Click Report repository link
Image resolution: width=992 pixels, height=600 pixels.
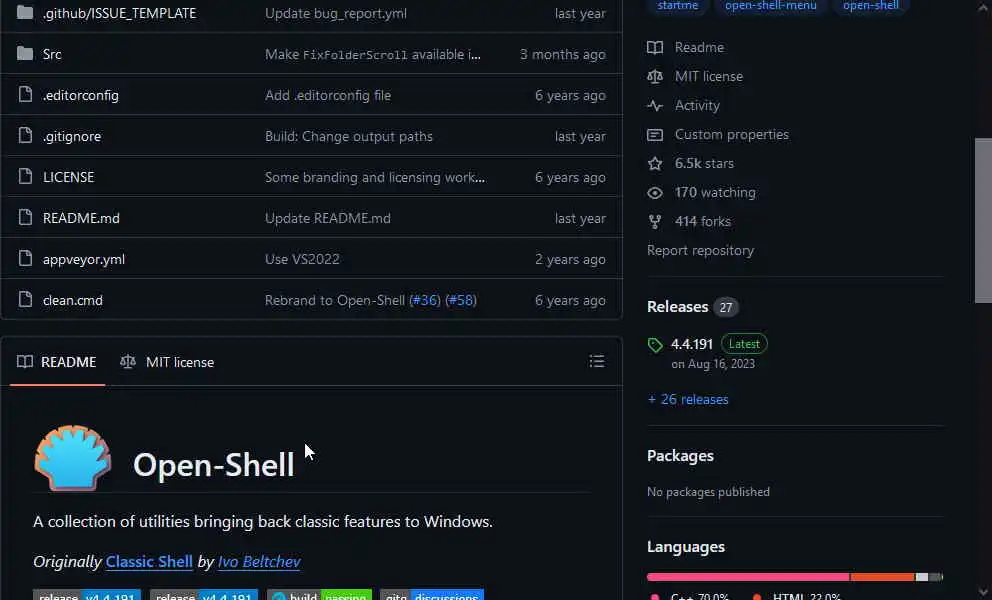click(700, 251)
